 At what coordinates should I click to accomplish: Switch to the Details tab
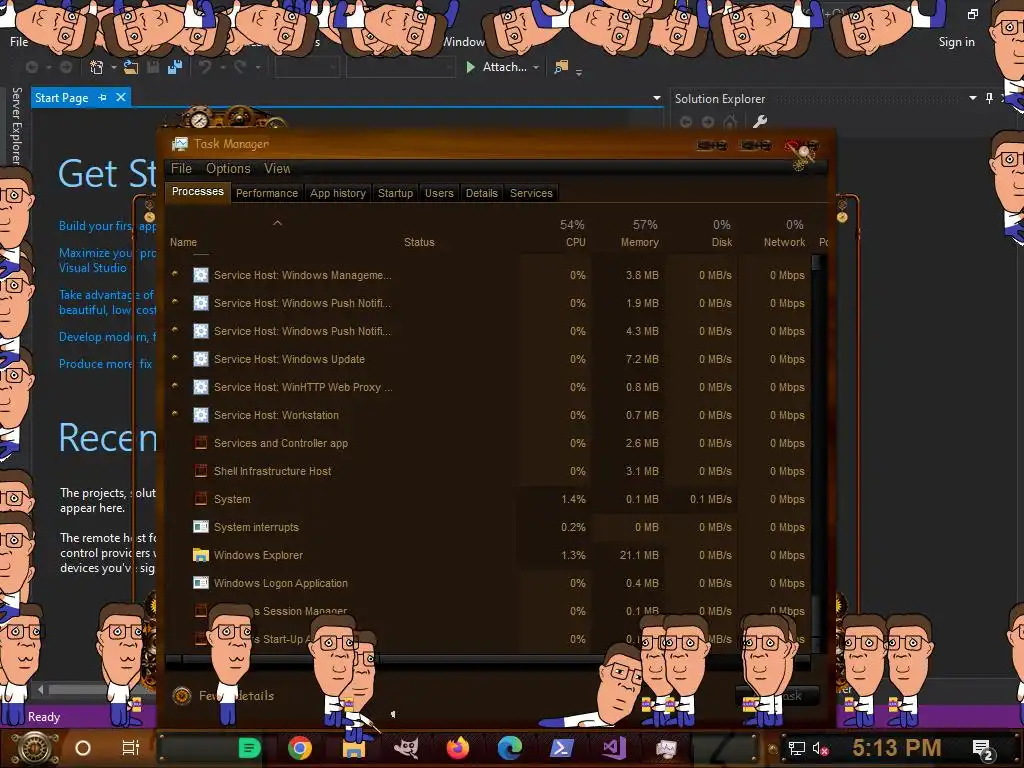(481, 193)
